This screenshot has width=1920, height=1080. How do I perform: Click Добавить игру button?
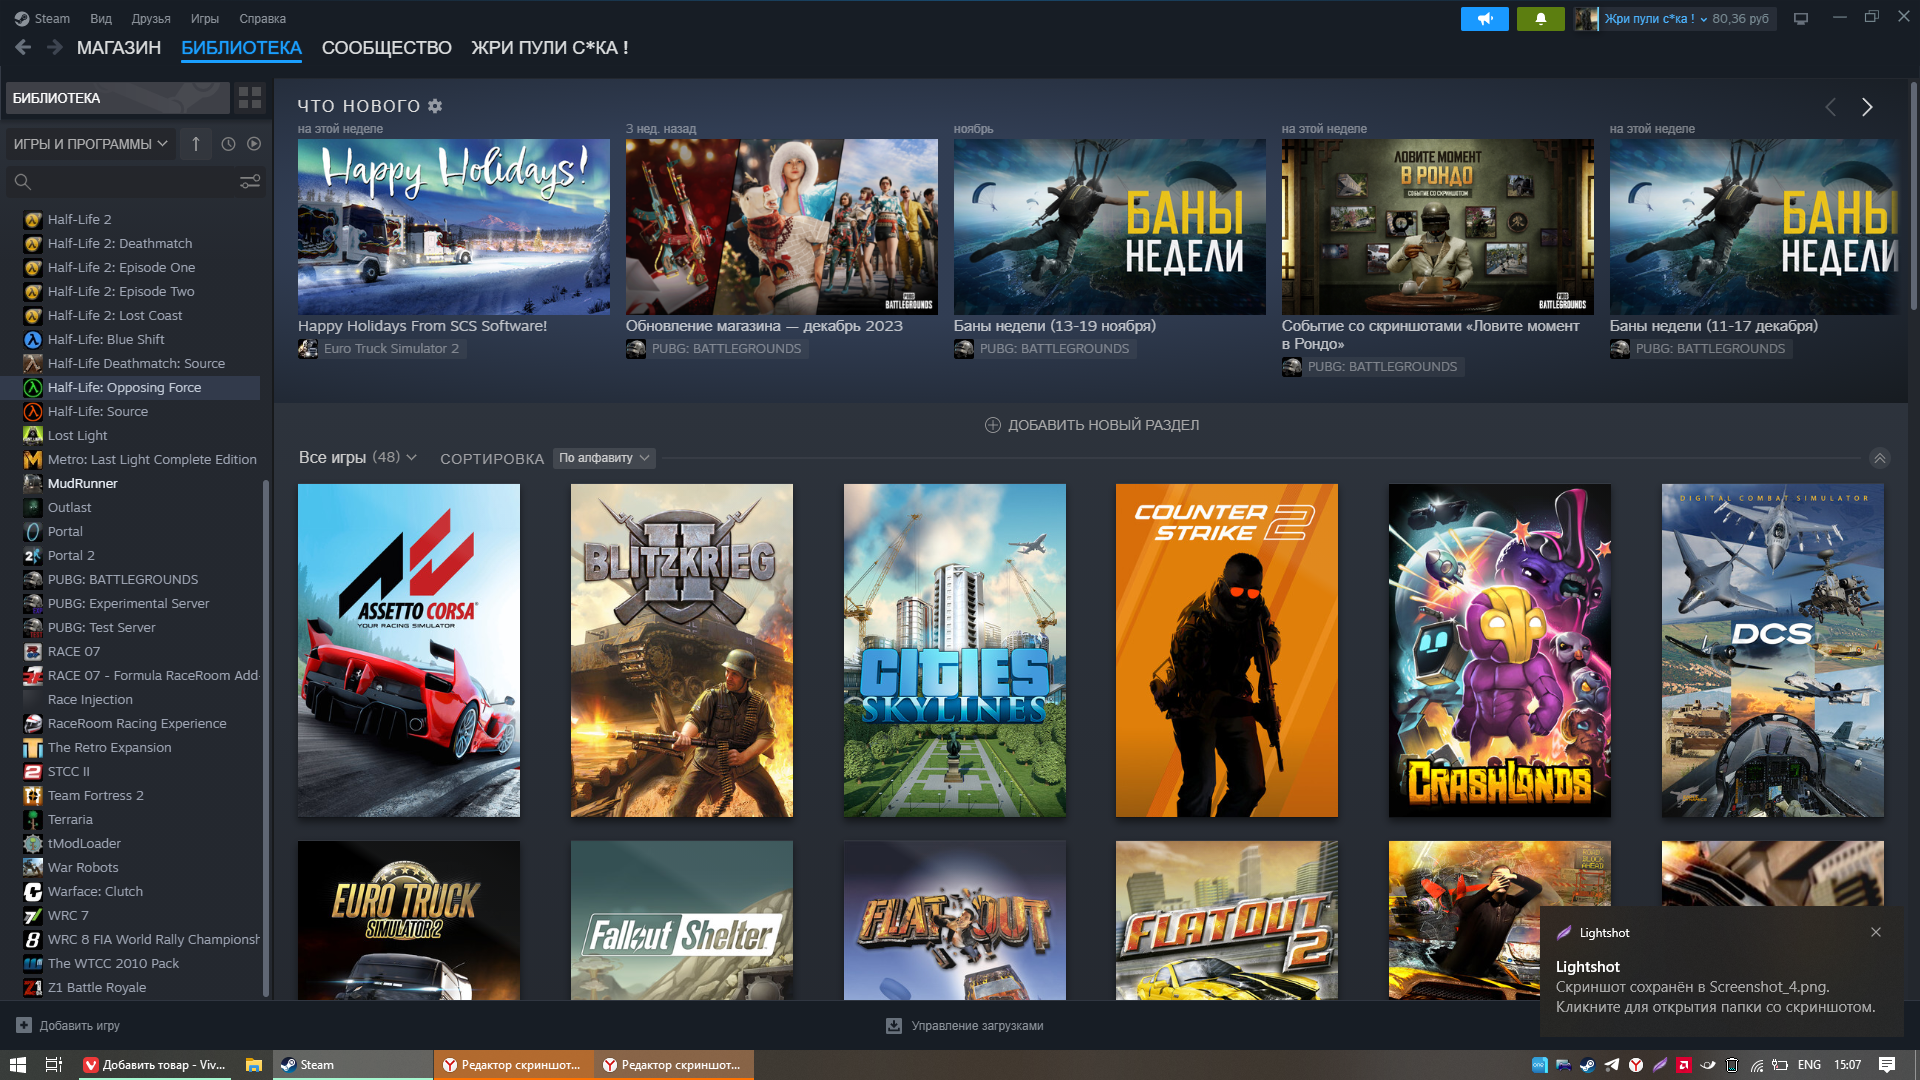68,1025
